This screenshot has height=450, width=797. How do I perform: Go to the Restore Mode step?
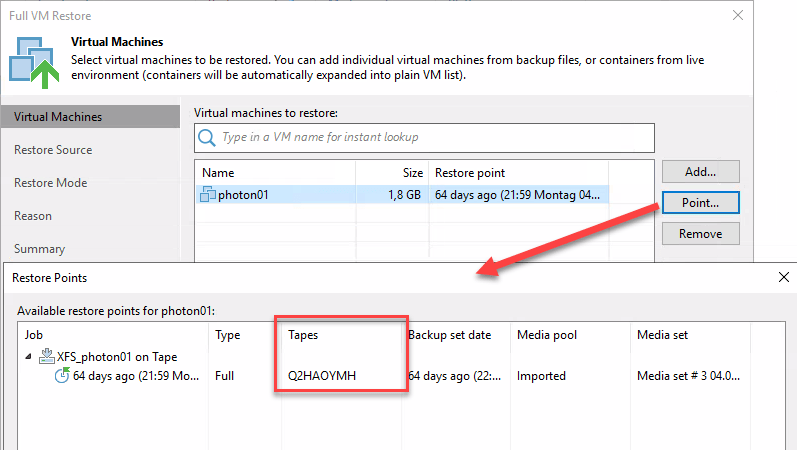tap(50, 183)
